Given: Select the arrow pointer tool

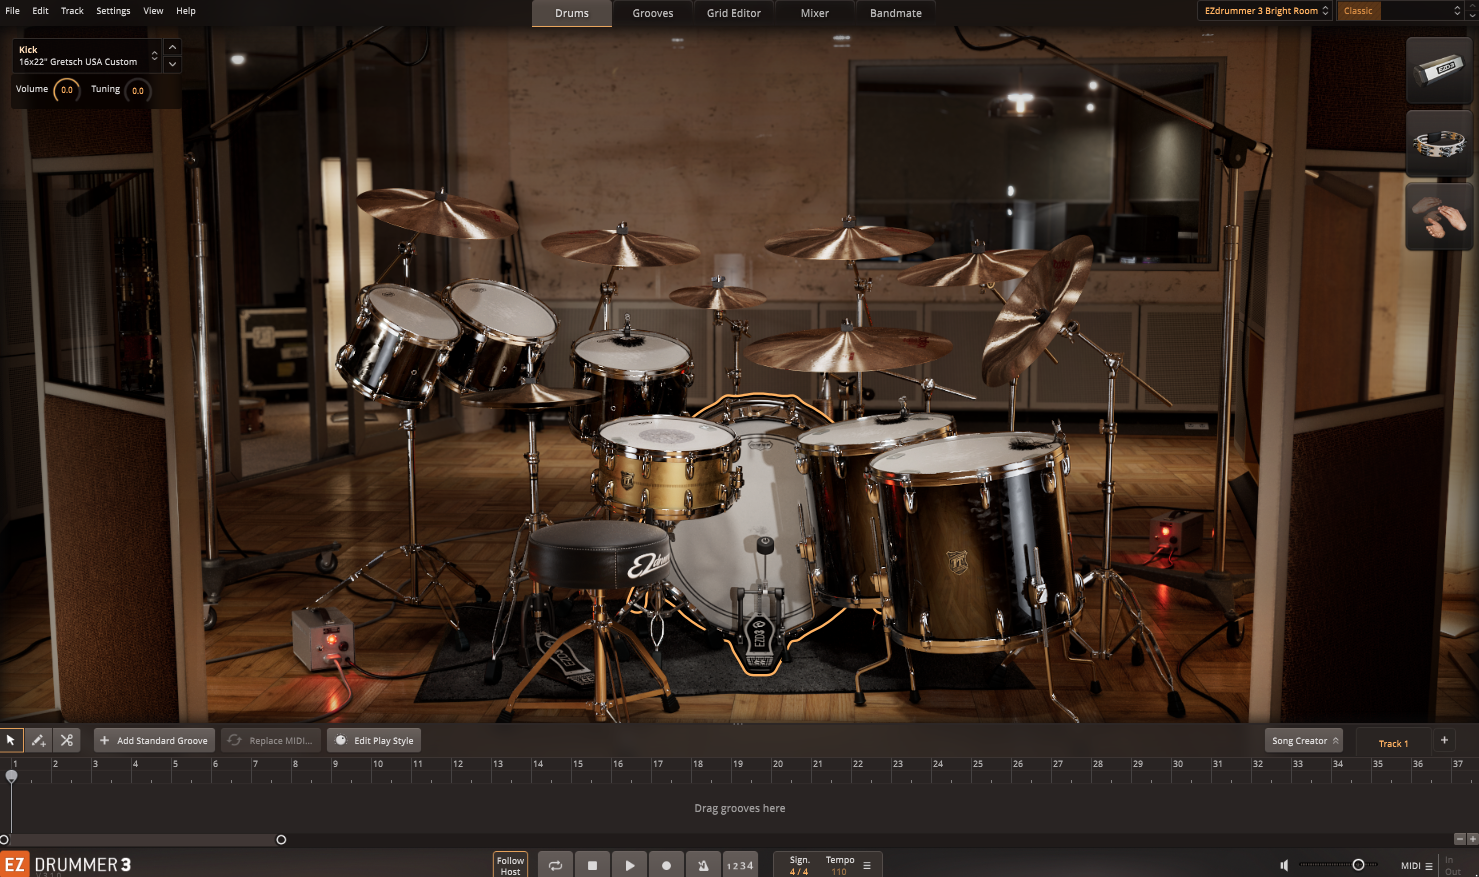Looking at the screenshot, I should click(11, 740).
